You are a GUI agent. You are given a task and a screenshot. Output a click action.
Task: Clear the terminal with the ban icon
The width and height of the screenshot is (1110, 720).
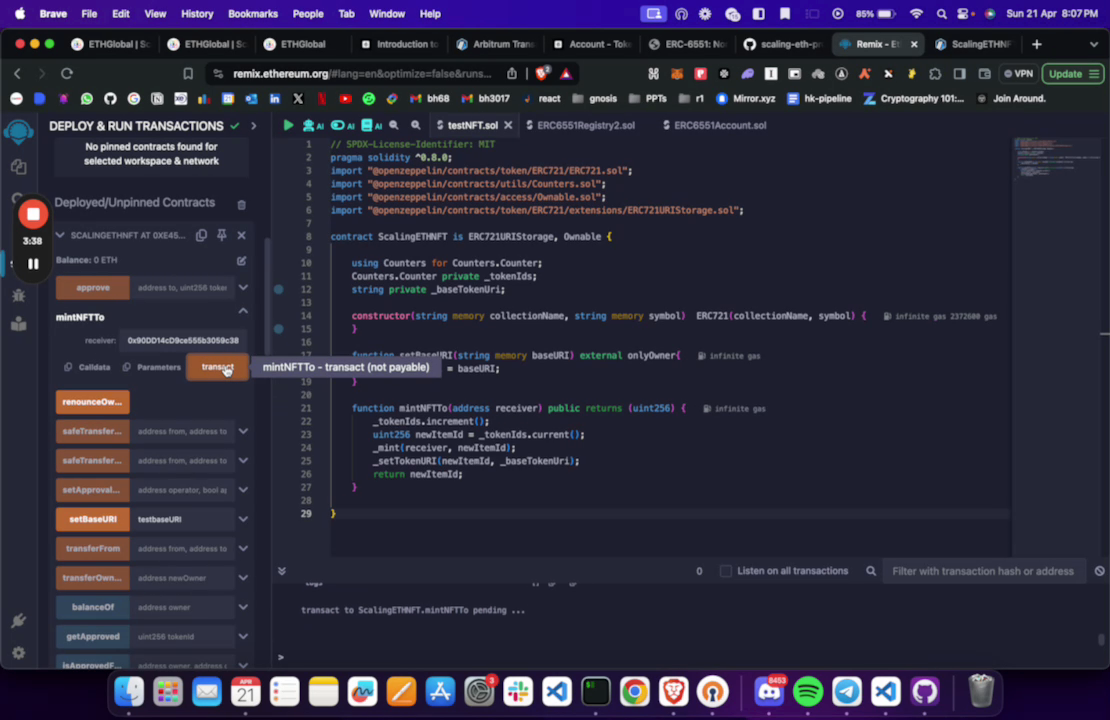[1099, 571]
